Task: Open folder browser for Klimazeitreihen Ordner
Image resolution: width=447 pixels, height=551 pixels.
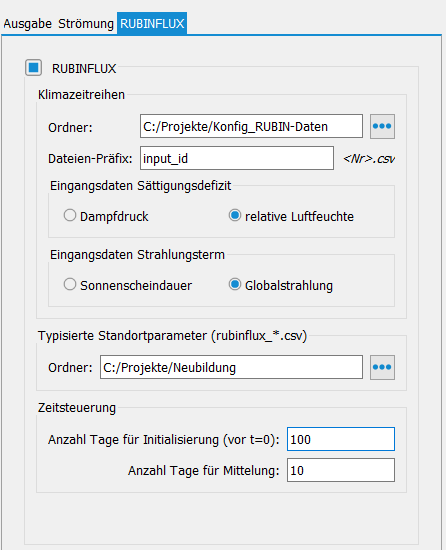Action: pyautogui.click(x=382, y=126)
